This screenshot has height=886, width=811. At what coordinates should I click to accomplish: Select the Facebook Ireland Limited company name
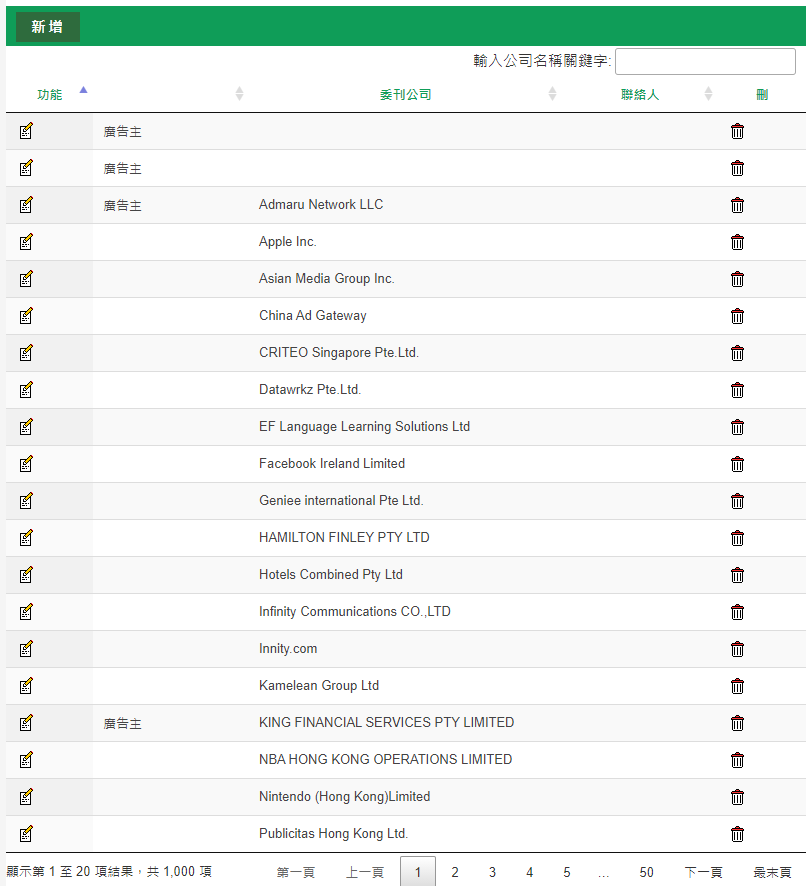coord(332,463)
